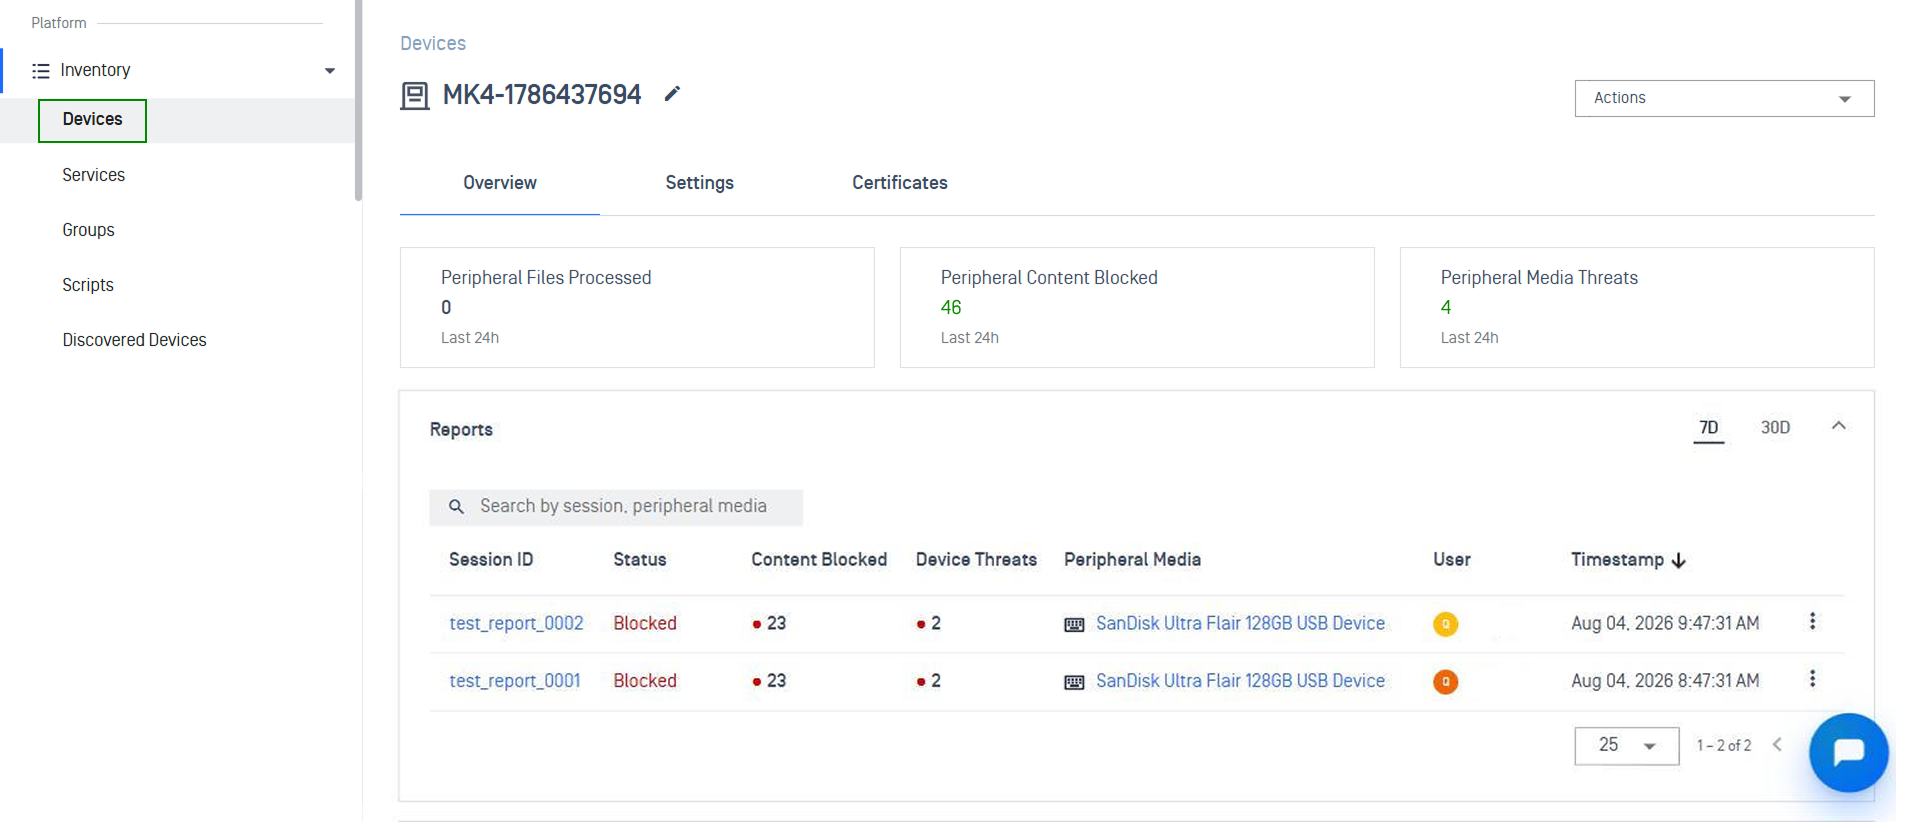The image size is (1912, 822).
Task: Collapse the Reports panel chevron
Action: click(1838, 426)
